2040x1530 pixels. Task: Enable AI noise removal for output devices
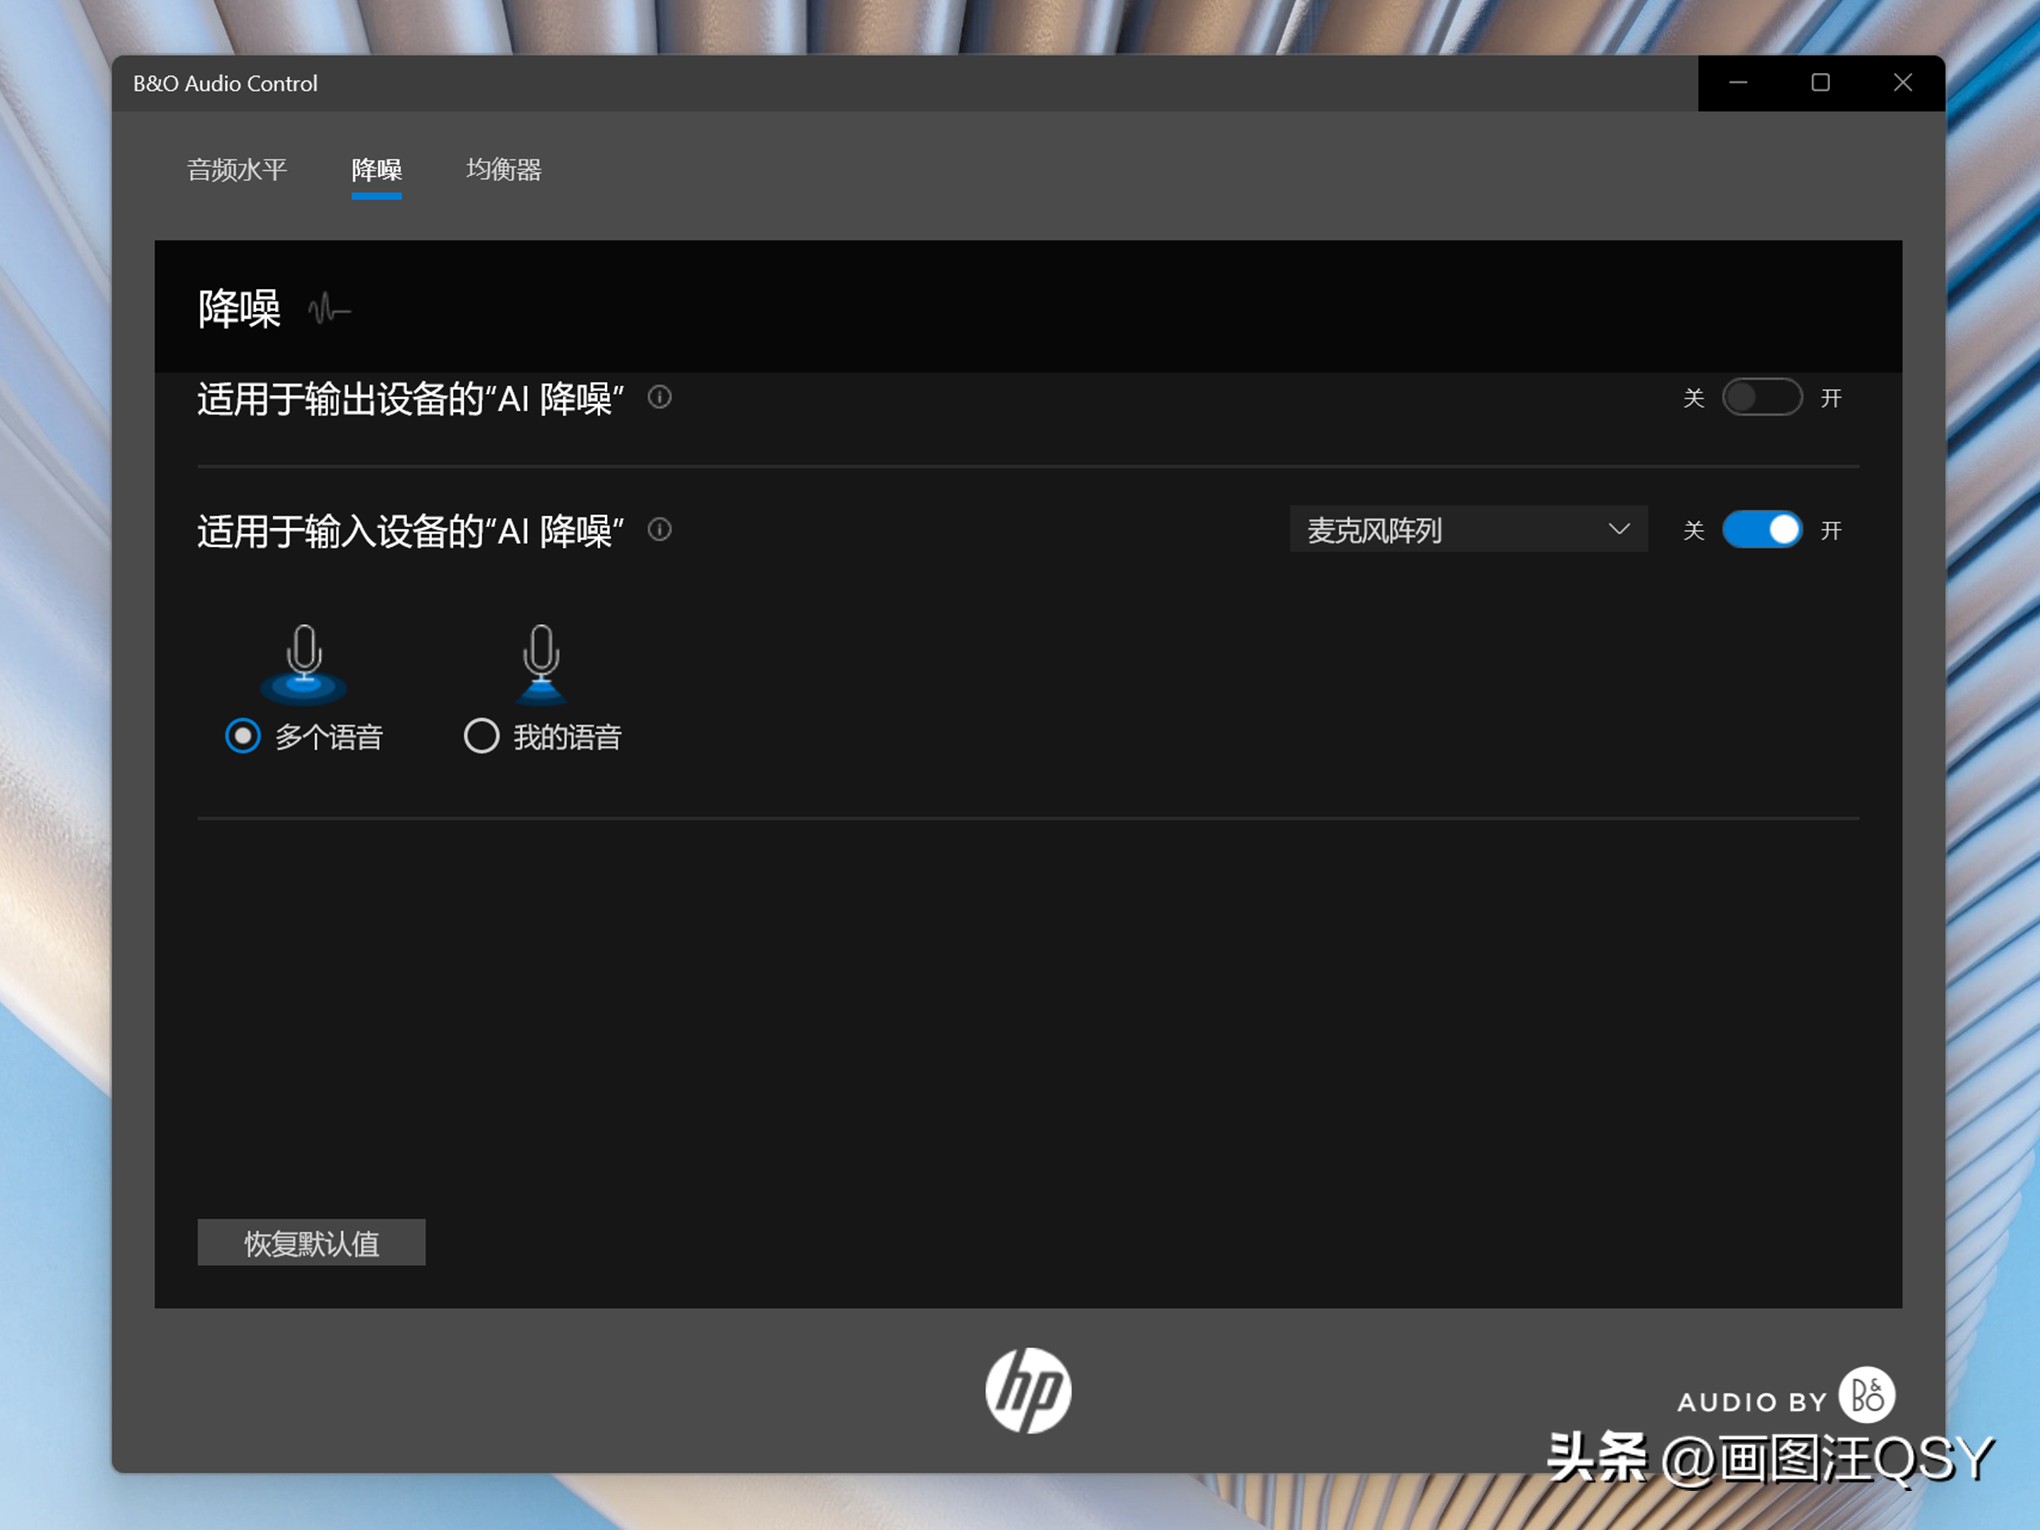(1761, 398)
